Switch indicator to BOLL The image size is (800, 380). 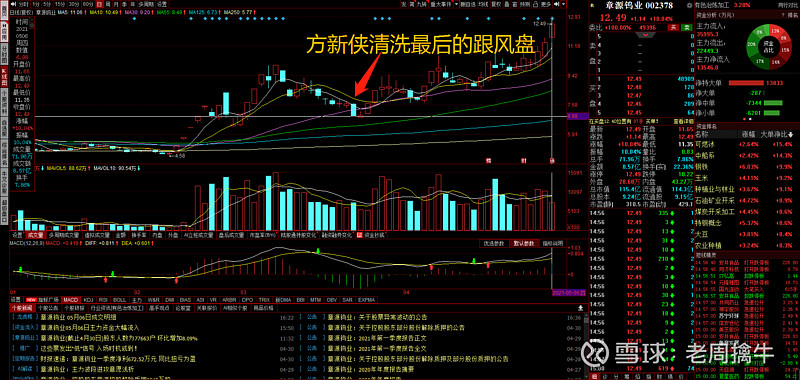tap(119, 299)
